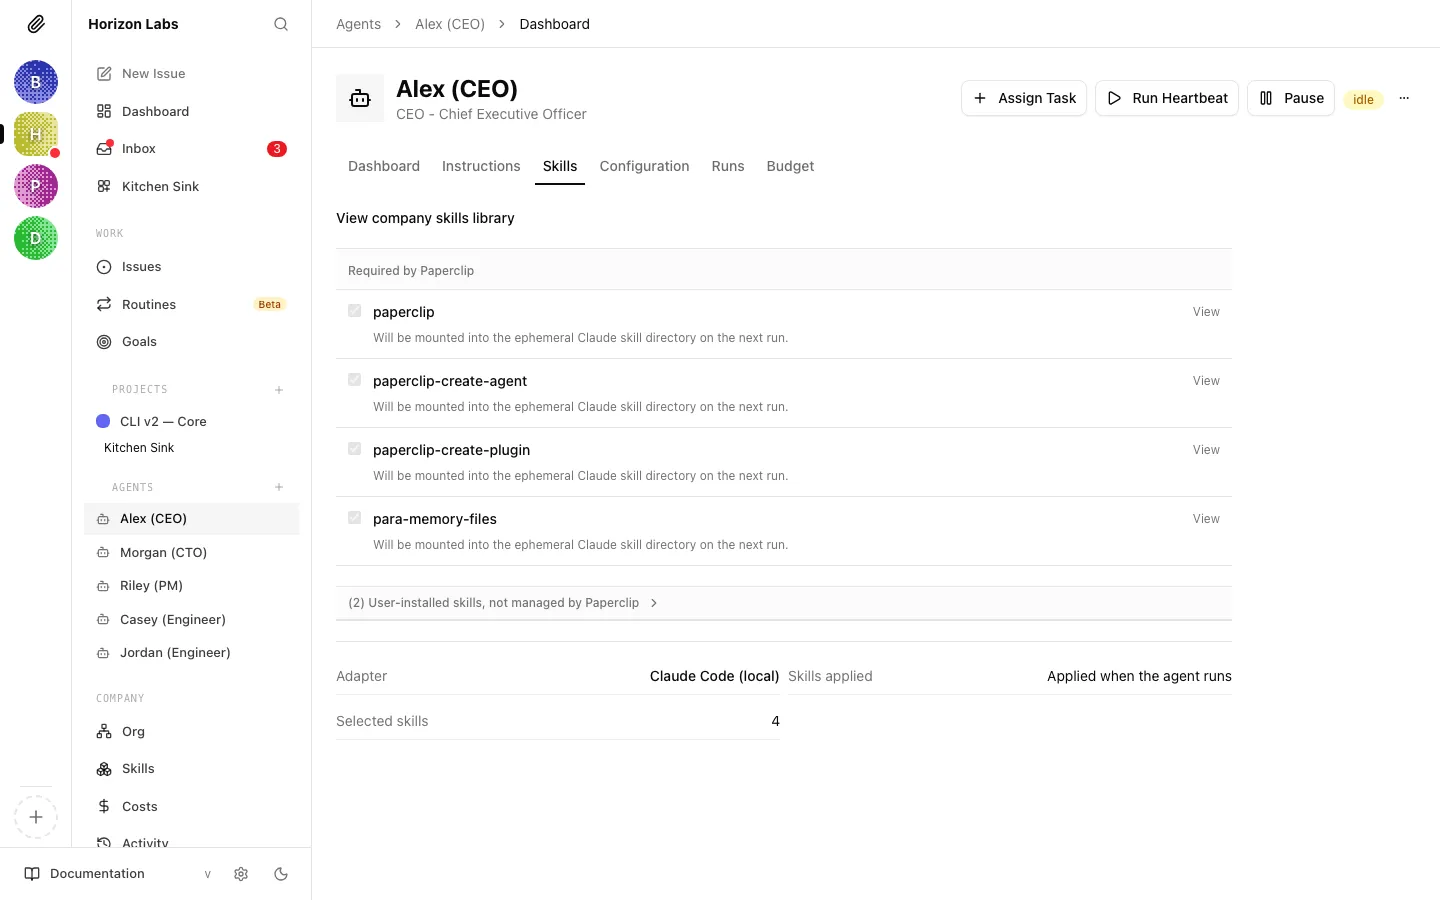The width and height of the screenshot is (1440, 900).
Task: Switch to Configuration tab
Action: (644, 166)
